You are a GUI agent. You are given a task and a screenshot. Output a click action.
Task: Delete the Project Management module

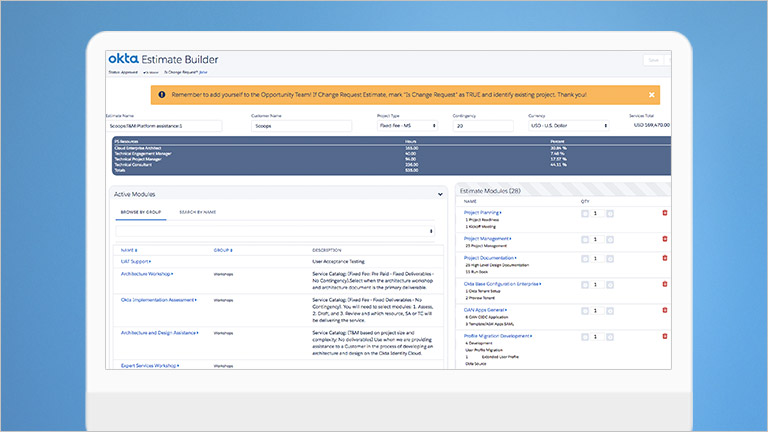tap(665, 239)
